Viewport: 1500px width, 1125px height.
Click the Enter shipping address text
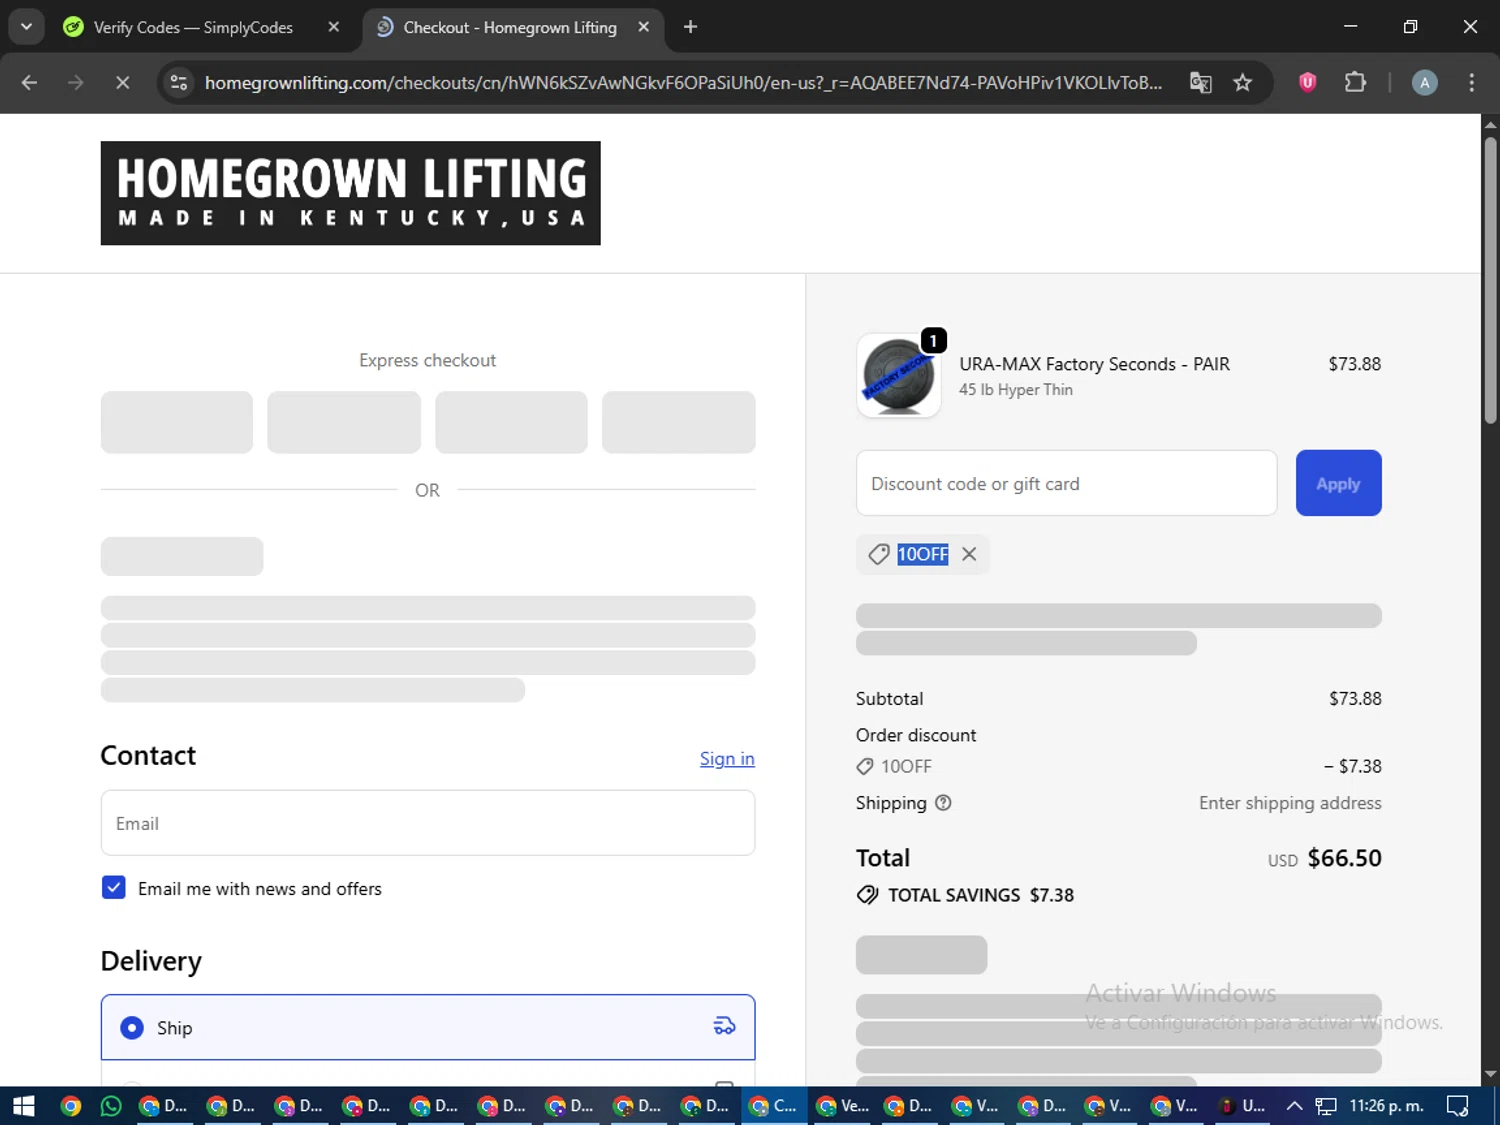pyautogui.click(x=1290, y=803)
